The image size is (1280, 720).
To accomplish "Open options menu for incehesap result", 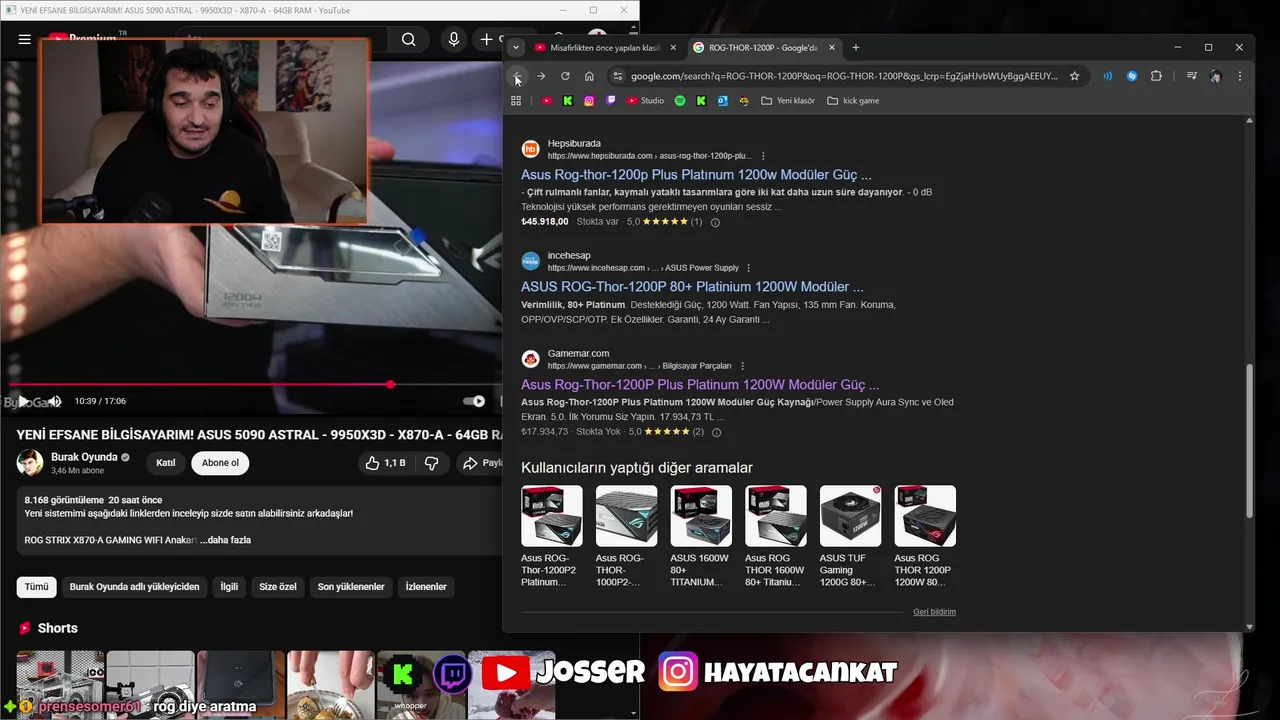I will tap(748, 268).
